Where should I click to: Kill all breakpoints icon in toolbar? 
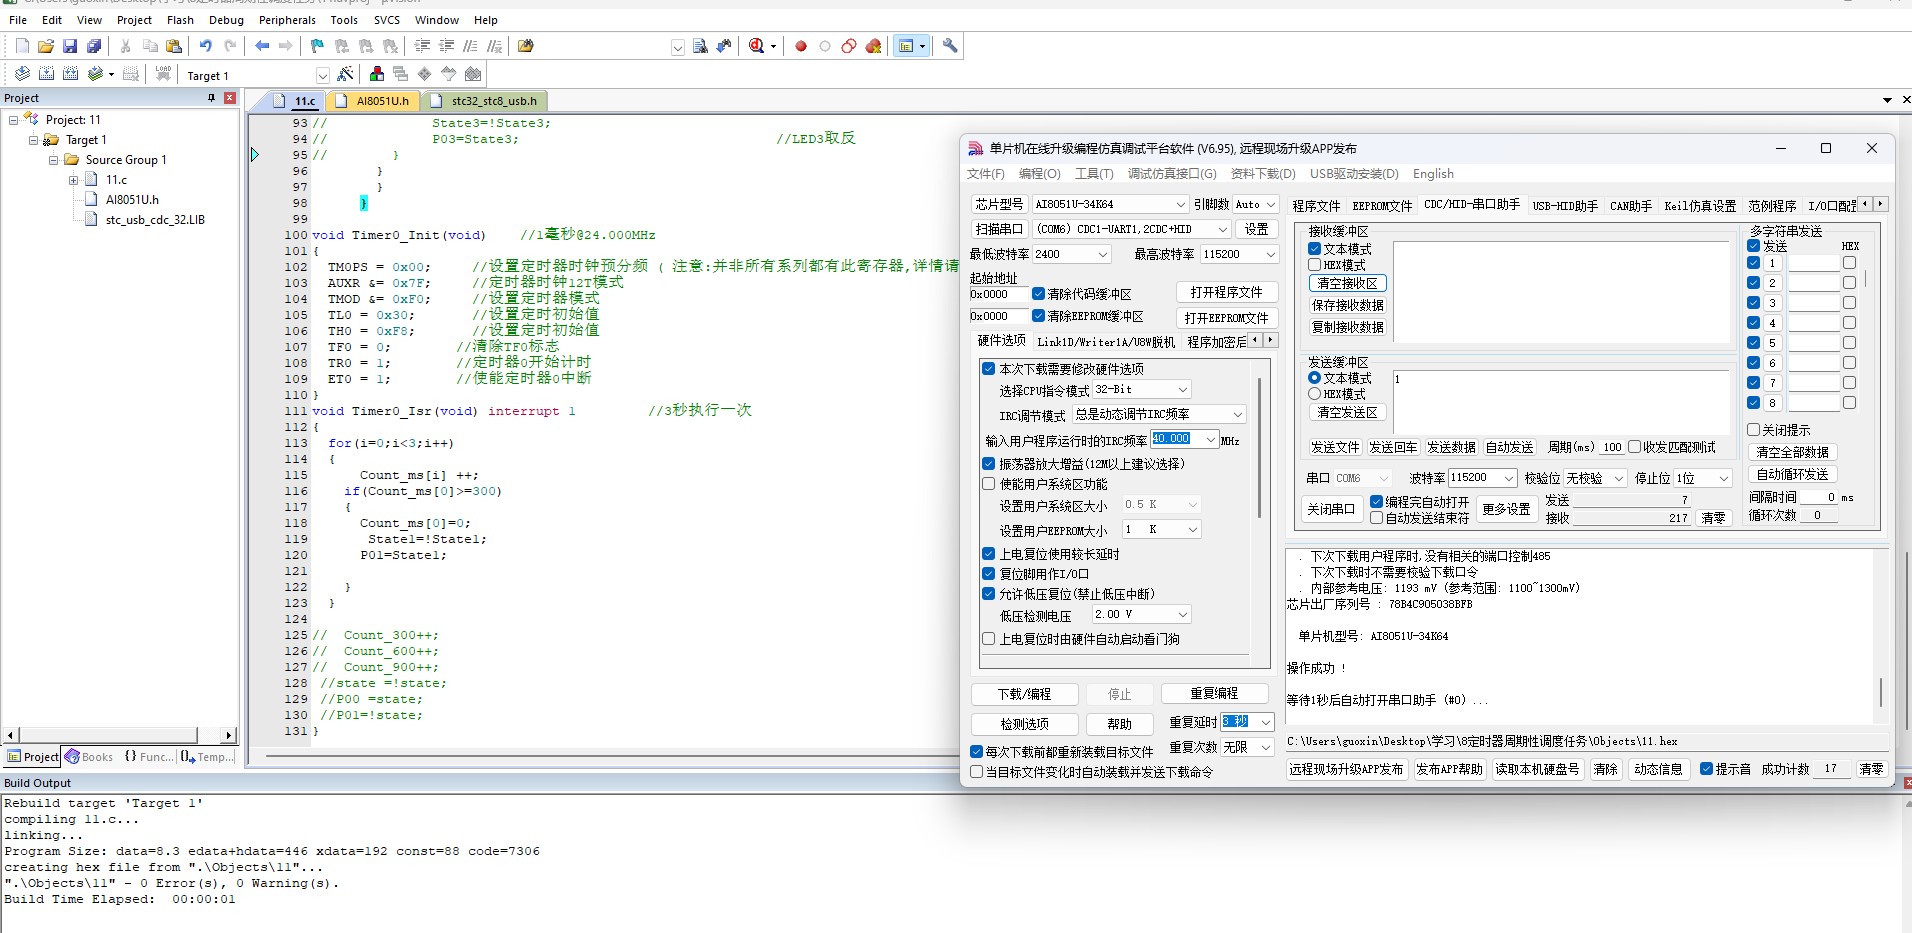(x=873, y=46)
